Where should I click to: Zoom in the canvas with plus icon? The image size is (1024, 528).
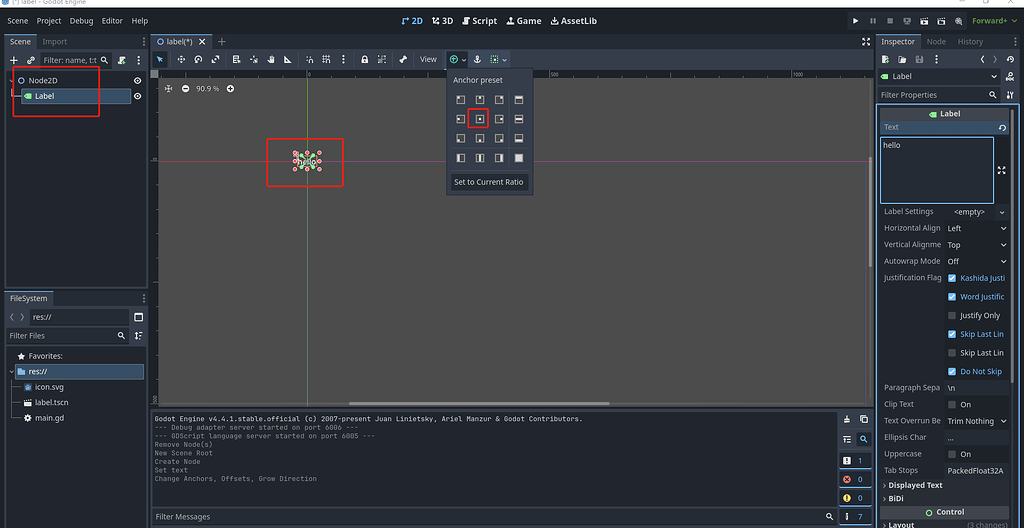[x=230, y=88]
